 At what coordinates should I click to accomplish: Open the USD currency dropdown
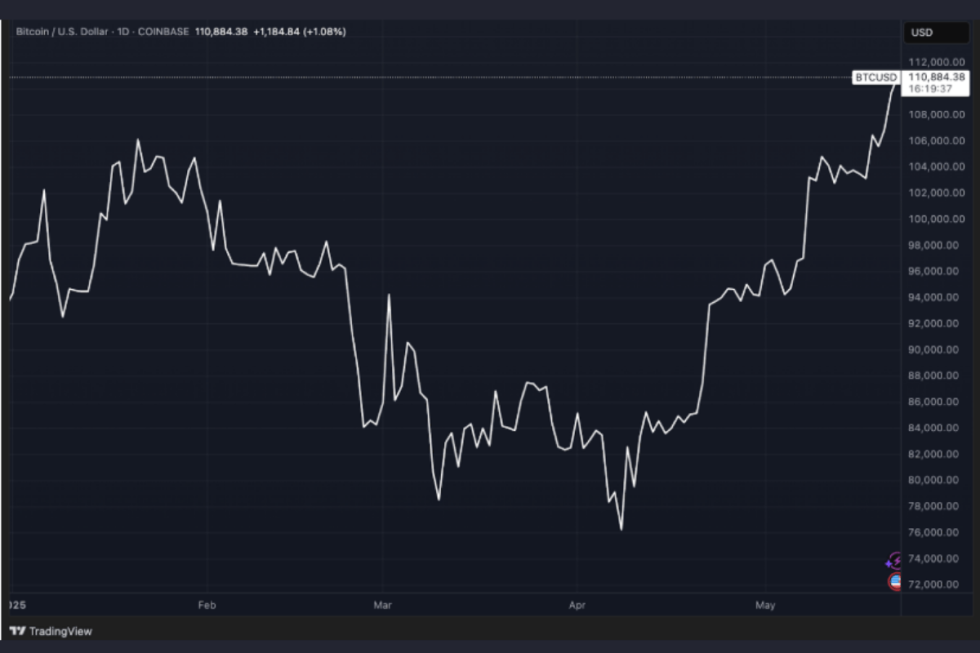936,32
